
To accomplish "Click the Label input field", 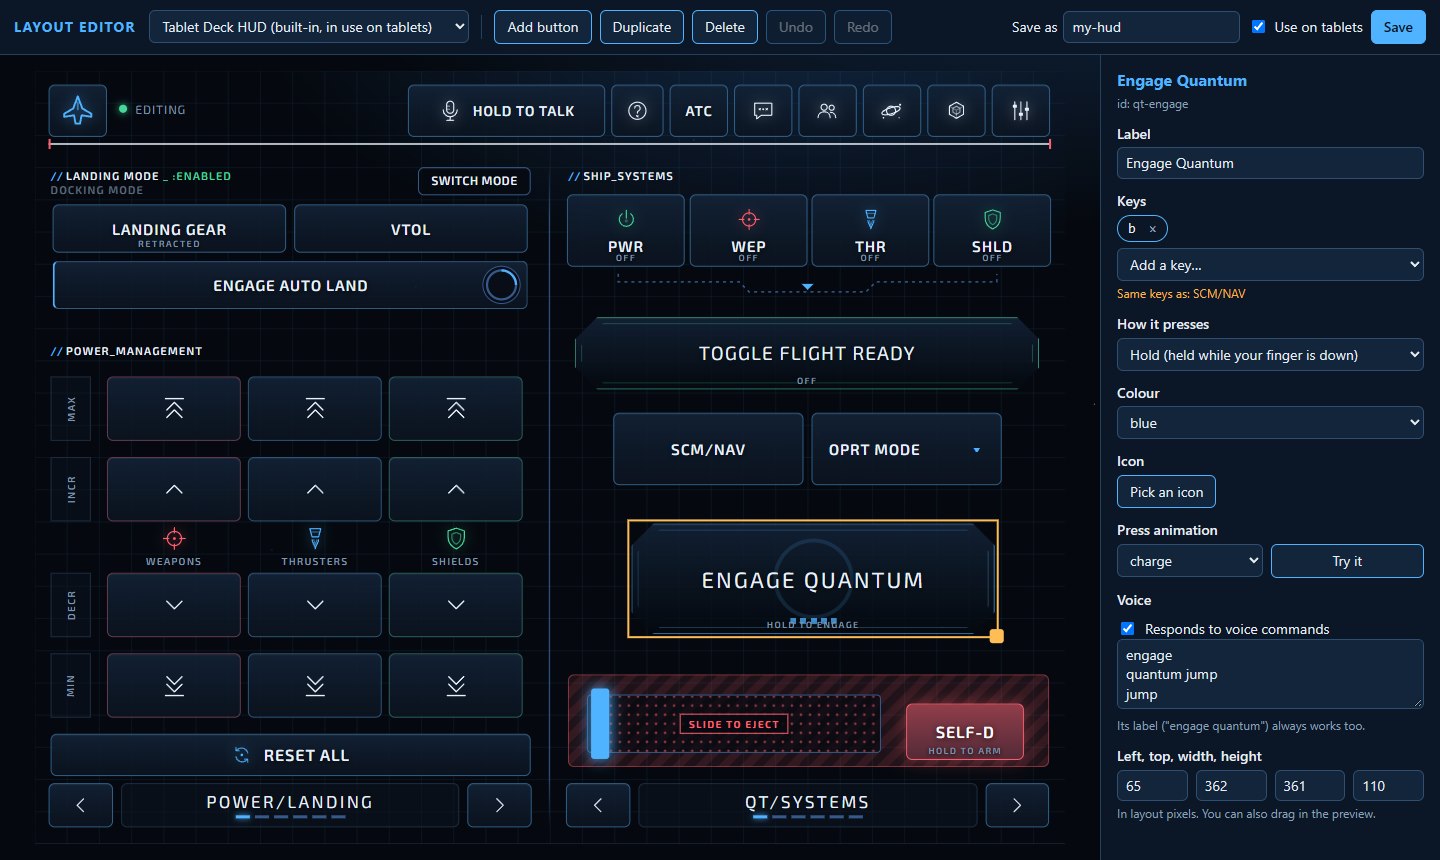I will (x=1270, y=163).
